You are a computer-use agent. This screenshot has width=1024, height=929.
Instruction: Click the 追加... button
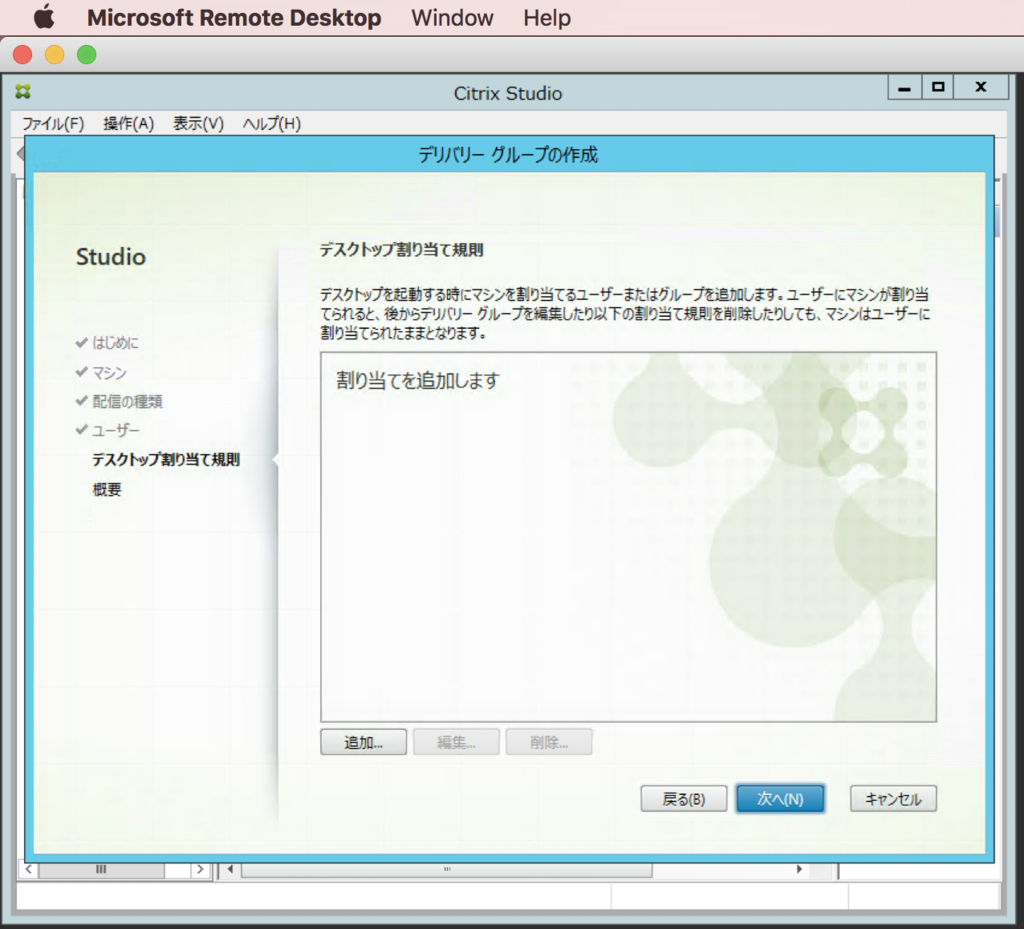(363, 742)
